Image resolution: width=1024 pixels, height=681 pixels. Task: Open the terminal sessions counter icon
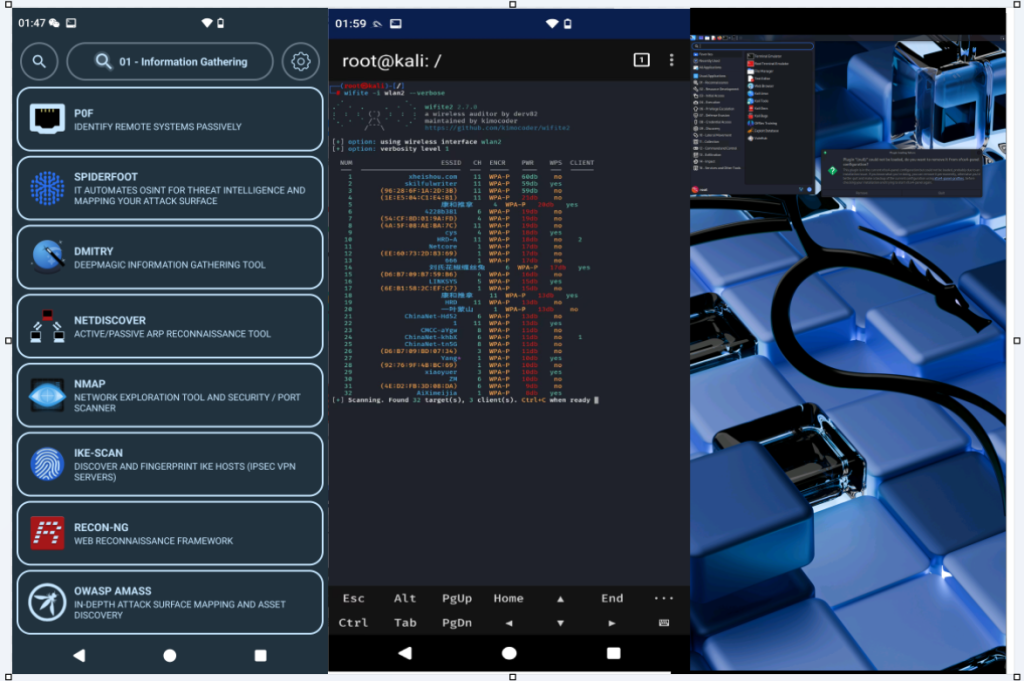(x=641, y=60)
